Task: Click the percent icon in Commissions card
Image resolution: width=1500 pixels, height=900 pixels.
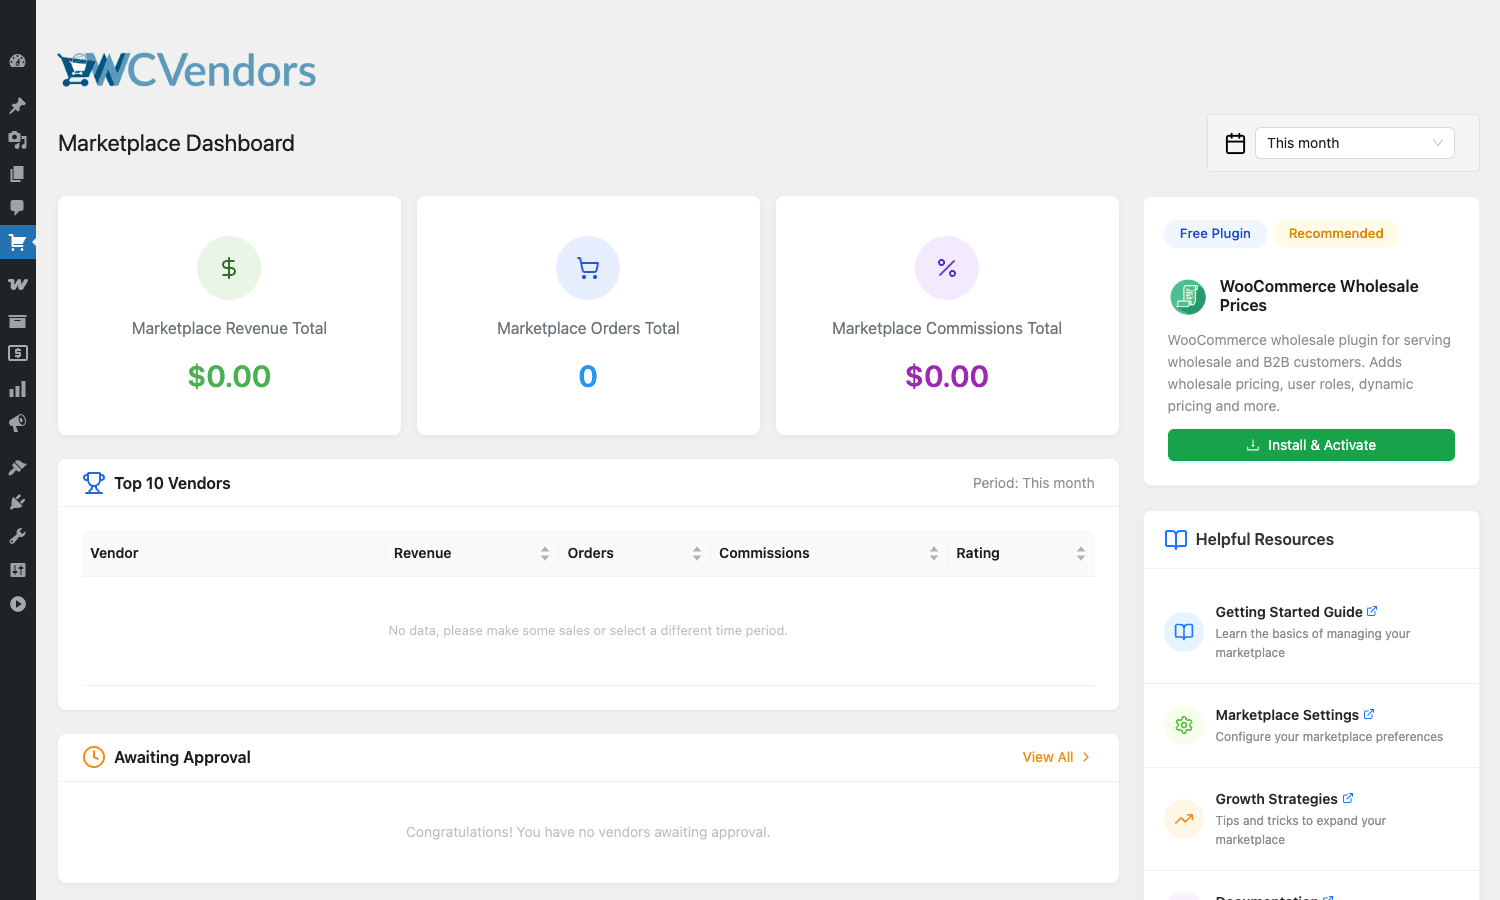Action: coord(947,268)
